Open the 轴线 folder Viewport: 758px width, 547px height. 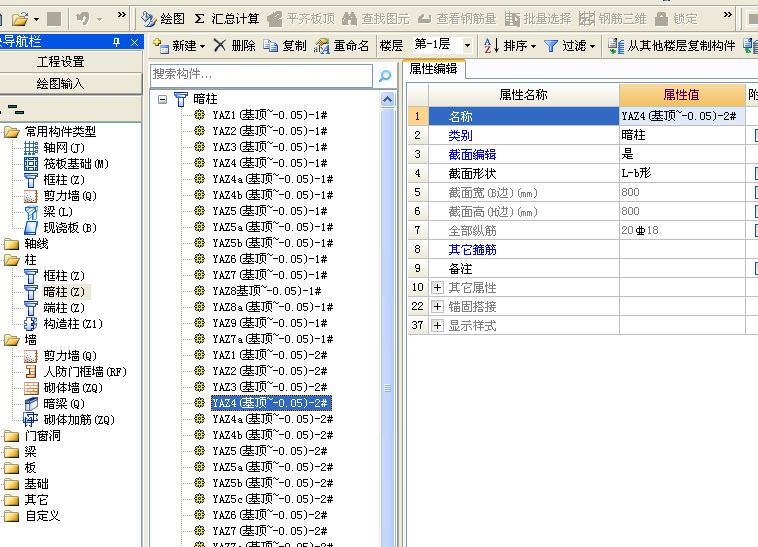(x=36, y=244)
